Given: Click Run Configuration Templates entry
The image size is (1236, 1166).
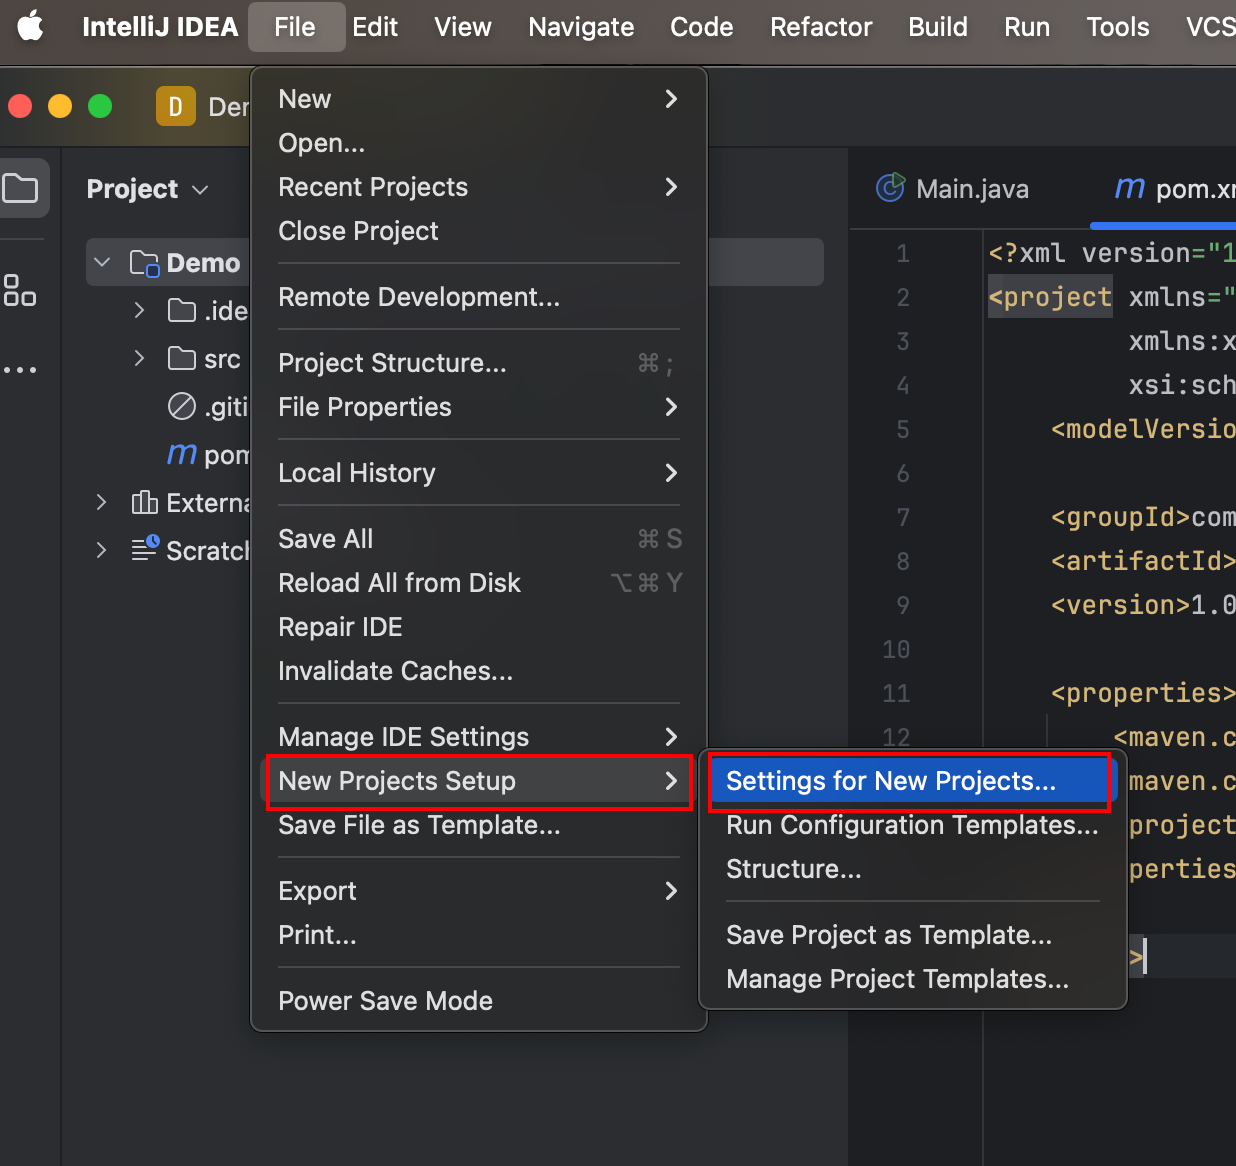Looking at the screenshot, I should [x=911, y=825].
